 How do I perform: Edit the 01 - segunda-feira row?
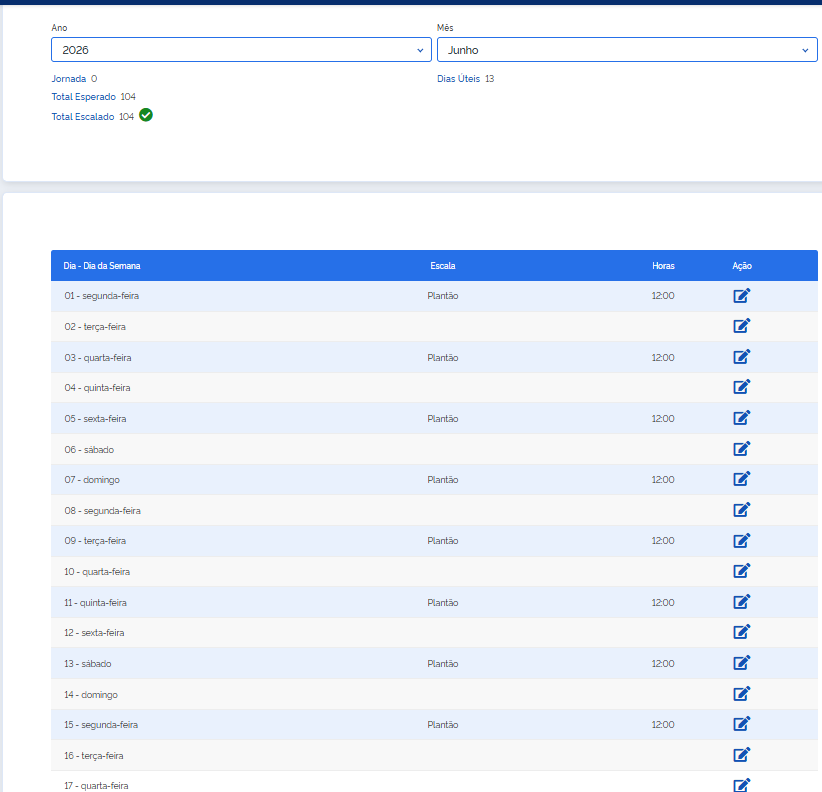[x=741, y=296]
